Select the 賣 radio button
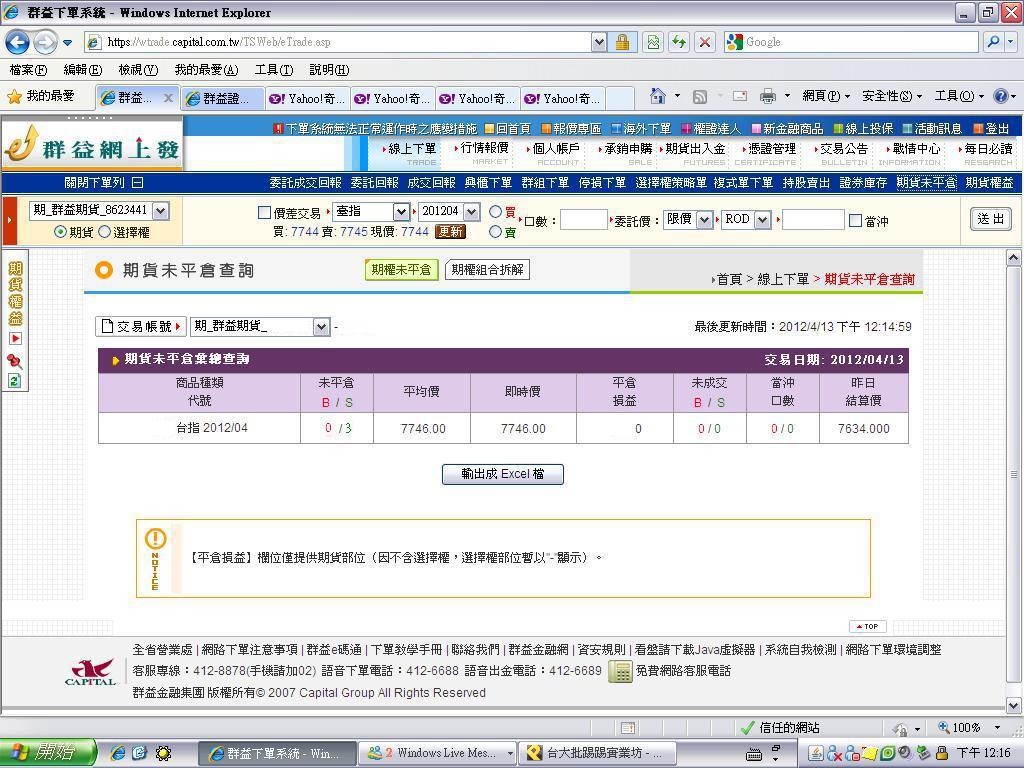The width and height of the screenshot is (1024, 768). [495, 231]
